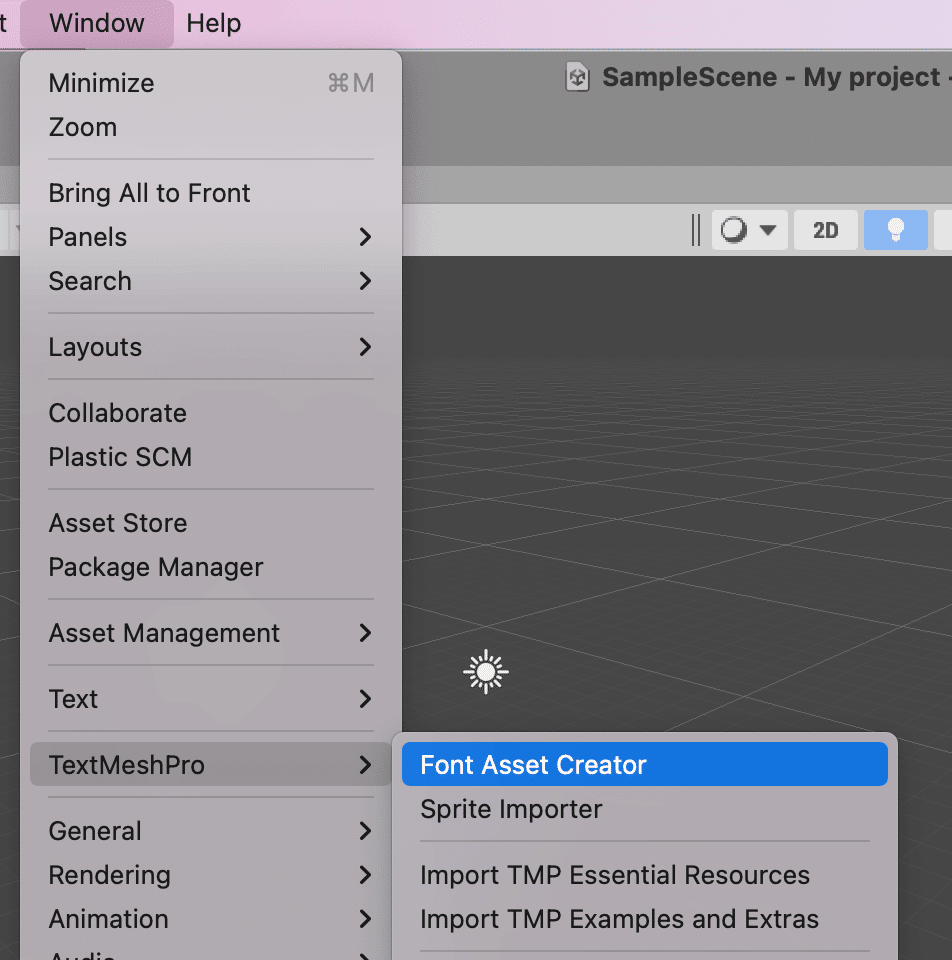This screenshot has height=960, width=952.
Task: Expand the General submenu
Action: coord(211,831)
